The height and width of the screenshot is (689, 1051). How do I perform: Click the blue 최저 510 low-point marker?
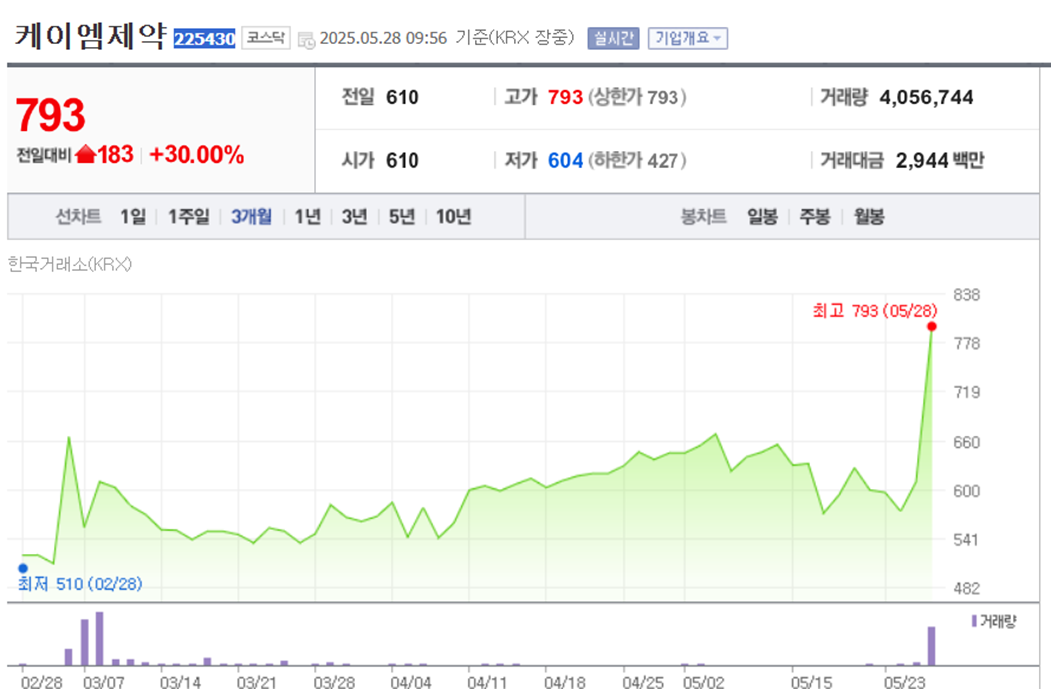(x=23, y=568)
